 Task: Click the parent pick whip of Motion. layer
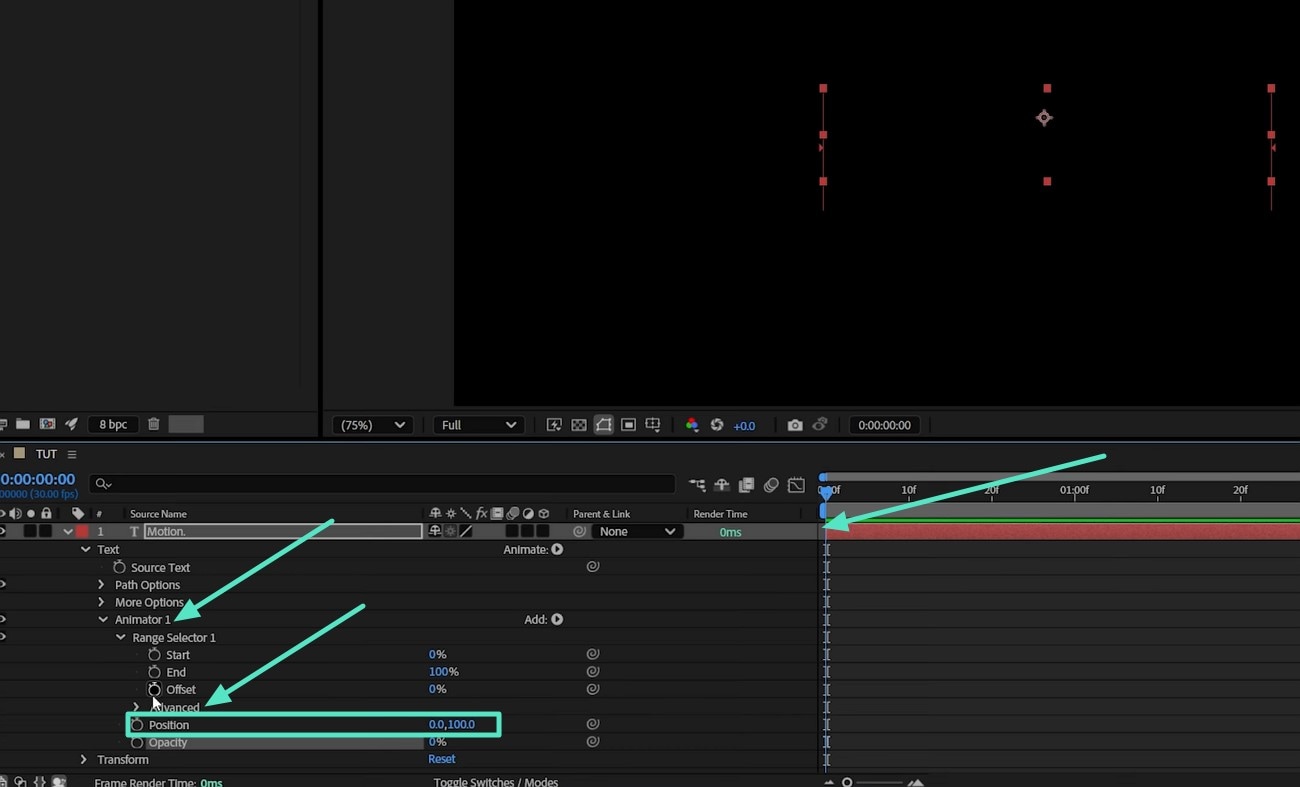(x=579, y=531)
